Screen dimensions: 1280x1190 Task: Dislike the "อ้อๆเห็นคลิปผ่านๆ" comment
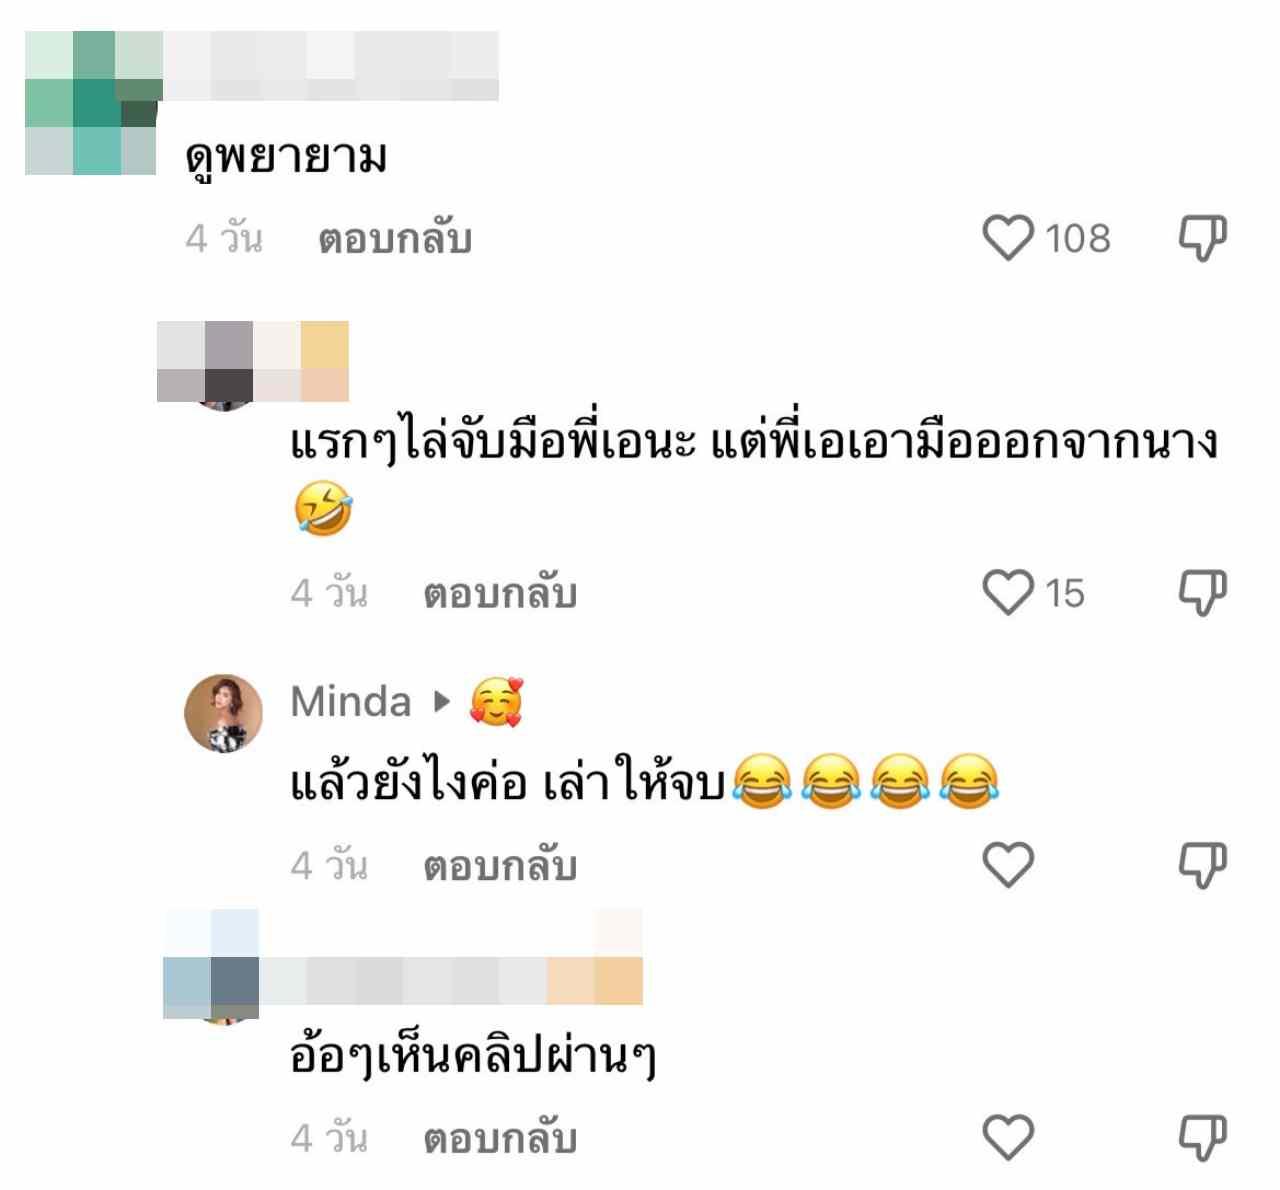click(1203, 1138)
